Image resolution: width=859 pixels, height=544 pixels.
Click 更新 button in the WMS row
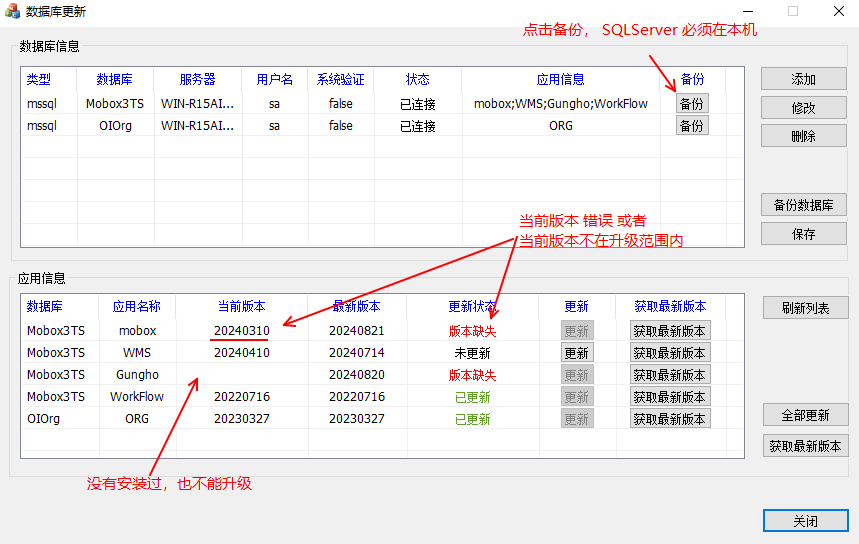point(576,353)
